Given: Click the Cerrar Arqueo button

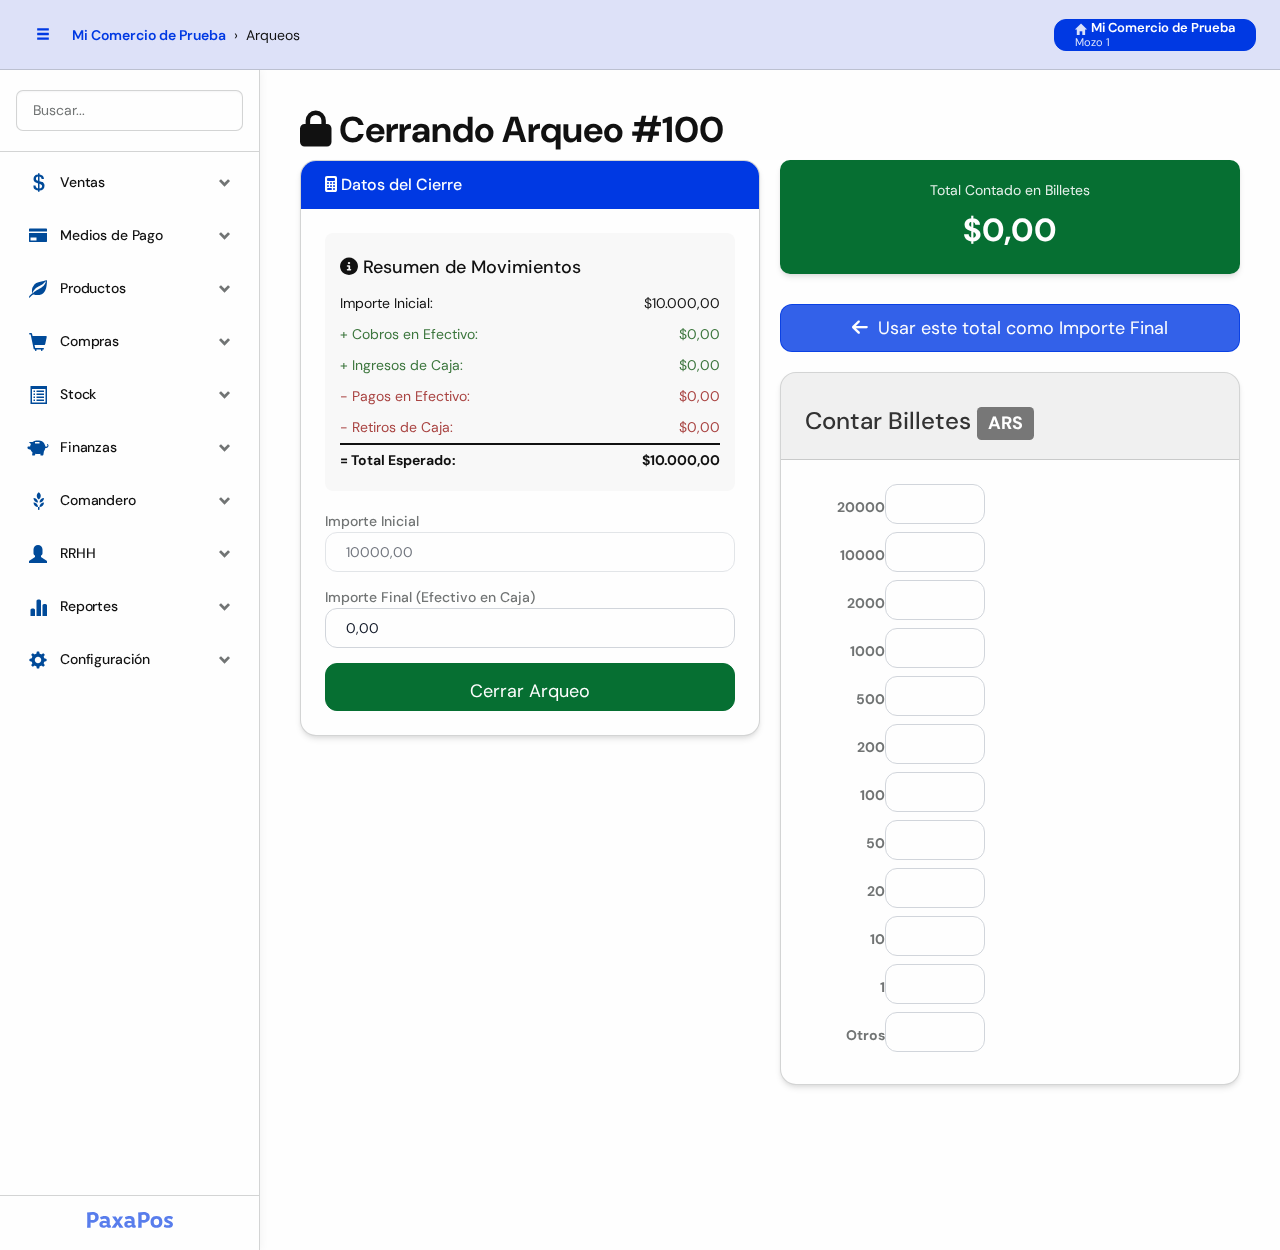Looking at the screenshot, I should click(530, 687).
